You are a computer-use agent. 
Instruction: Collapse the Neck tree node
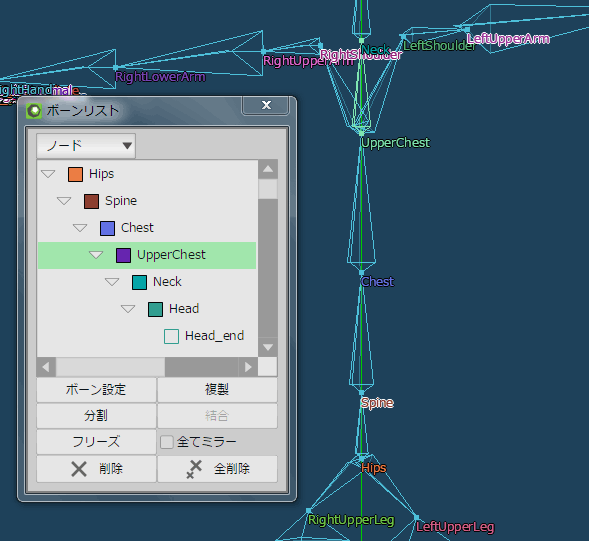point(112,282)
